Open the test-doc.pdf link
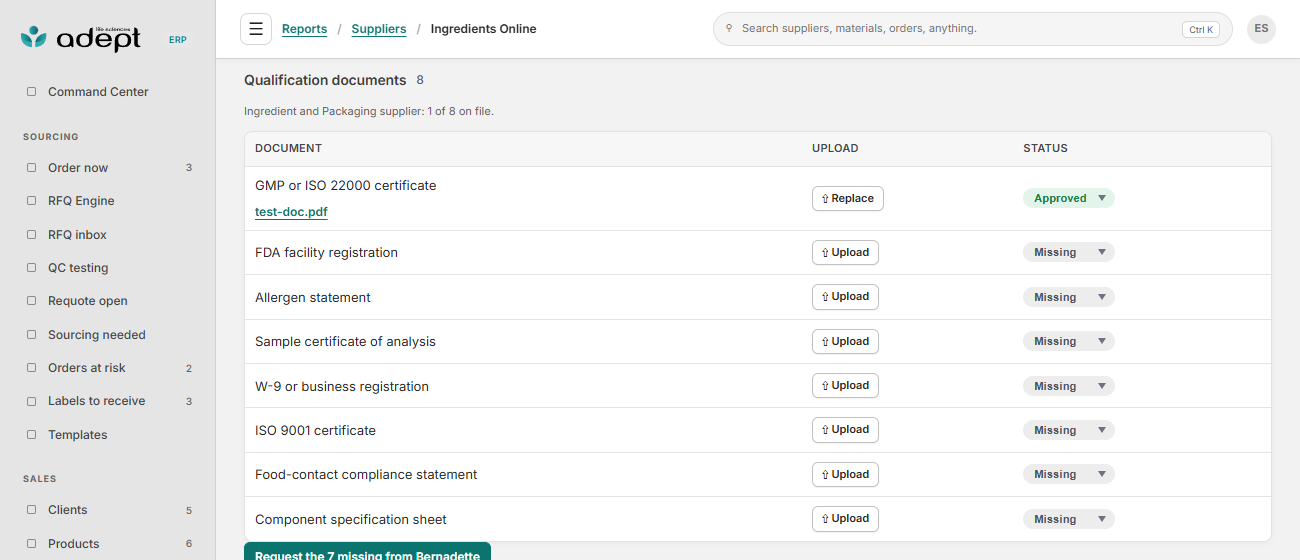 click(291, 212)
